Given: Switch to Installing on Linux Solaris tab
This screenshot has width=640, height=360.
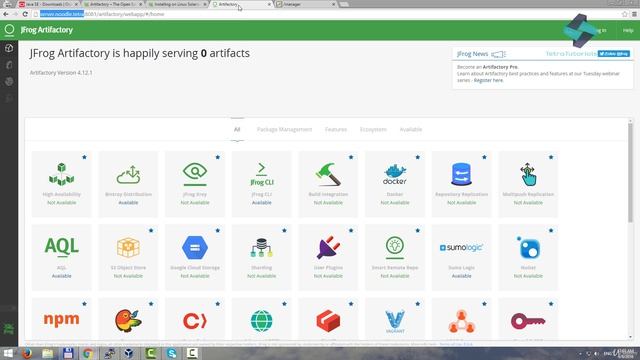Looking at the screenshot, I should point(178,4).
